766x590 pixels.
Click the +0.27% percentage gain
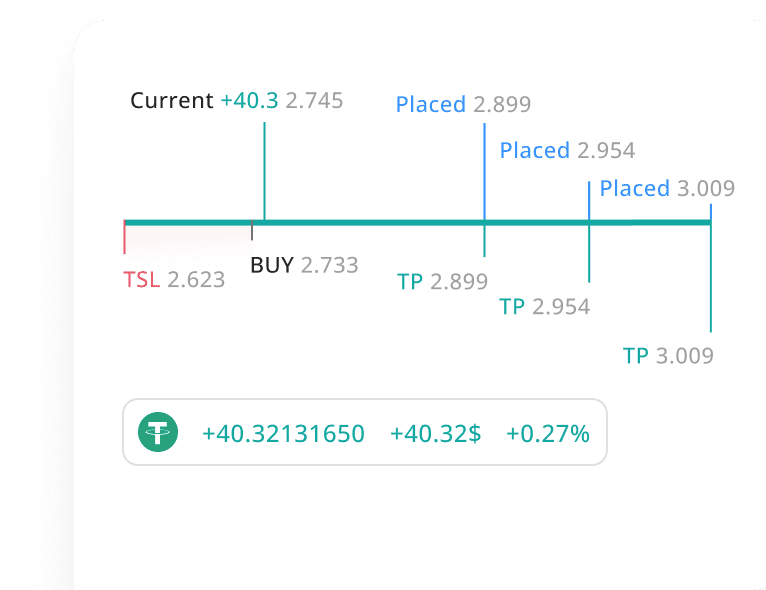point(547,434)
